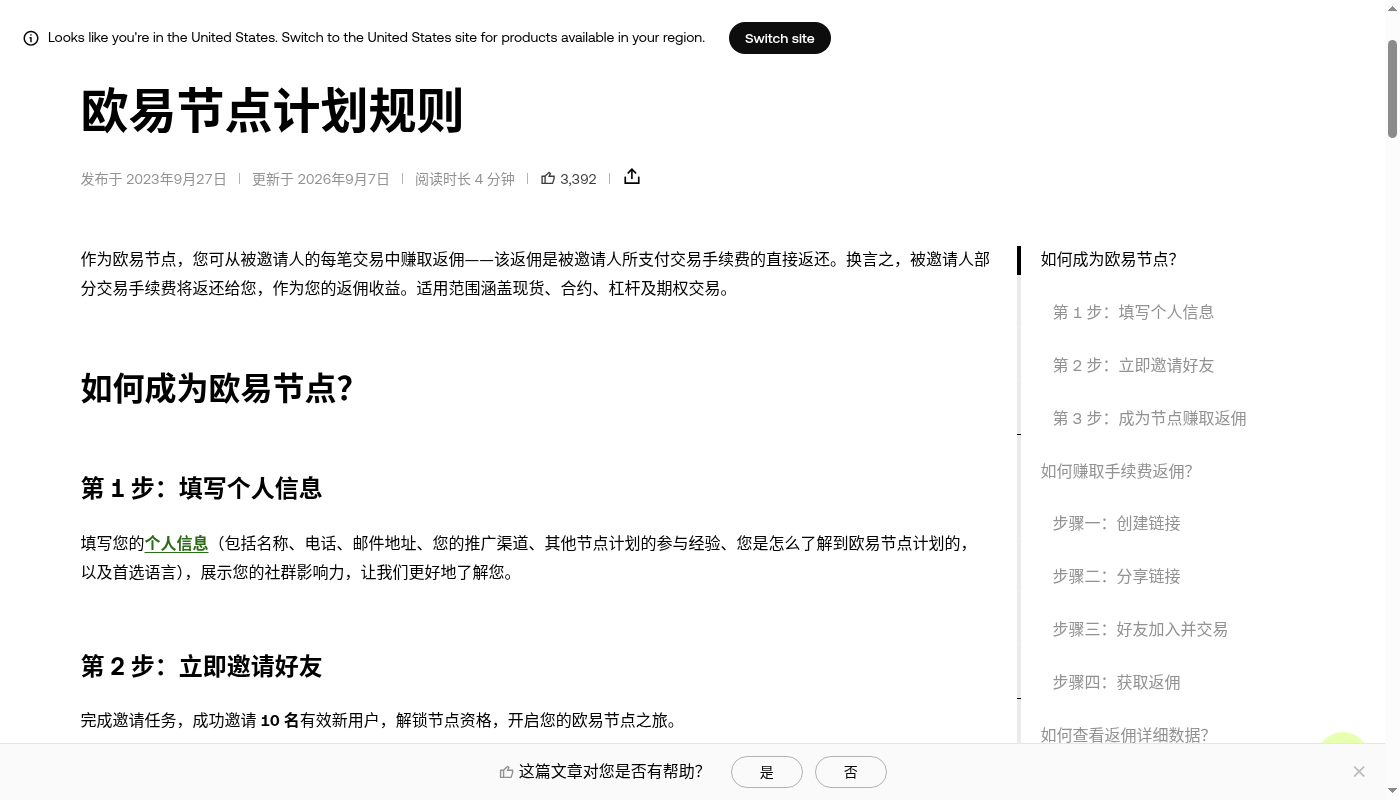Click the vertical page scrollbar thumb
This screenshot has height=800, width=1400.
[x=1392, y=89]
